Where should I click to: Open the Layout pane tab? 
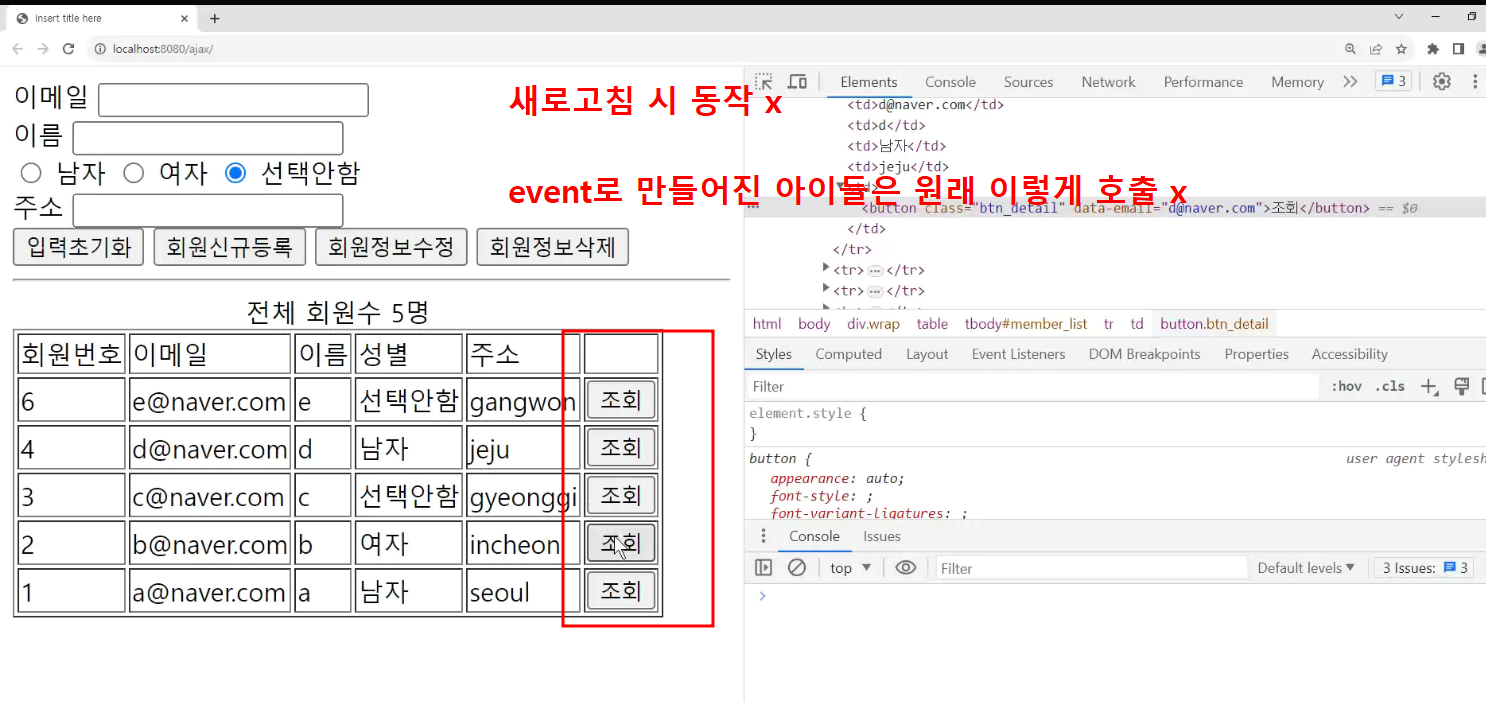(927, 354)
